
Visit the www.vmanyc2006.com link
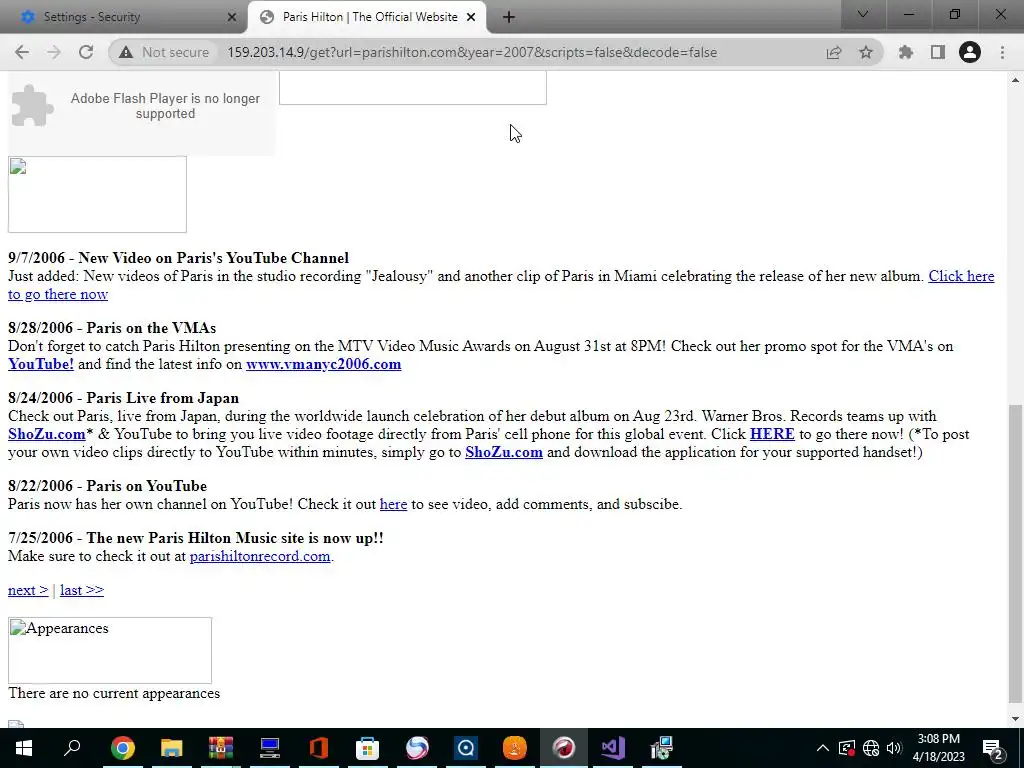click(x=324, y=364)
